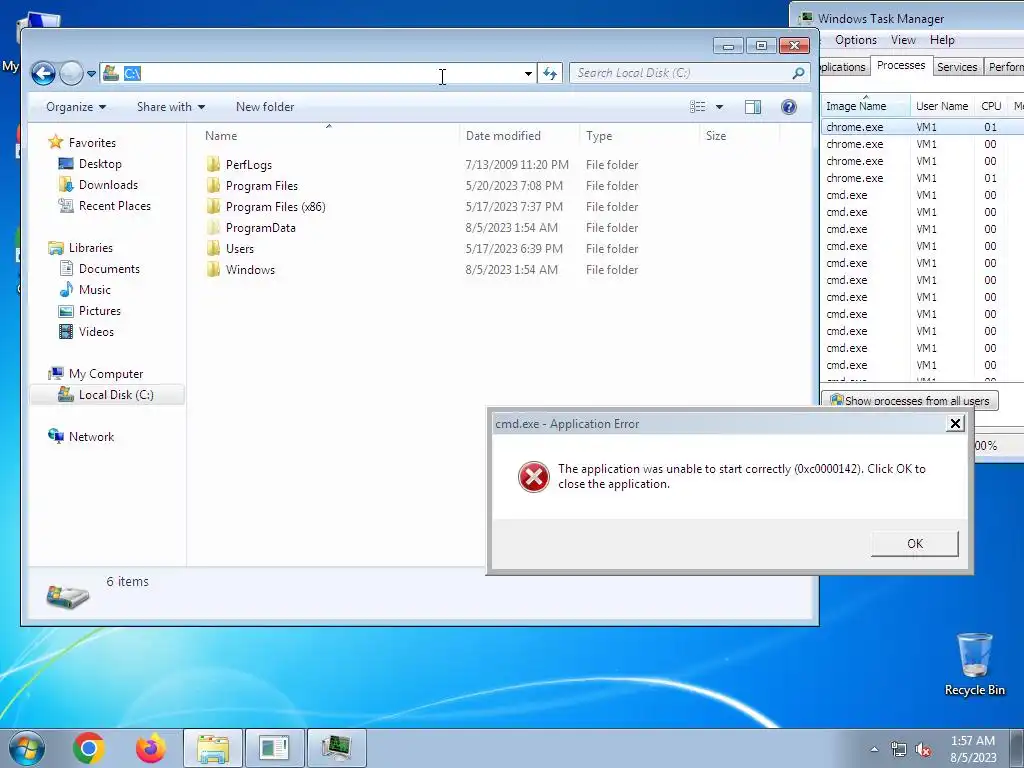Toggle the preview pane
This screenshot has height=768, width=1024.
(753, 106)
